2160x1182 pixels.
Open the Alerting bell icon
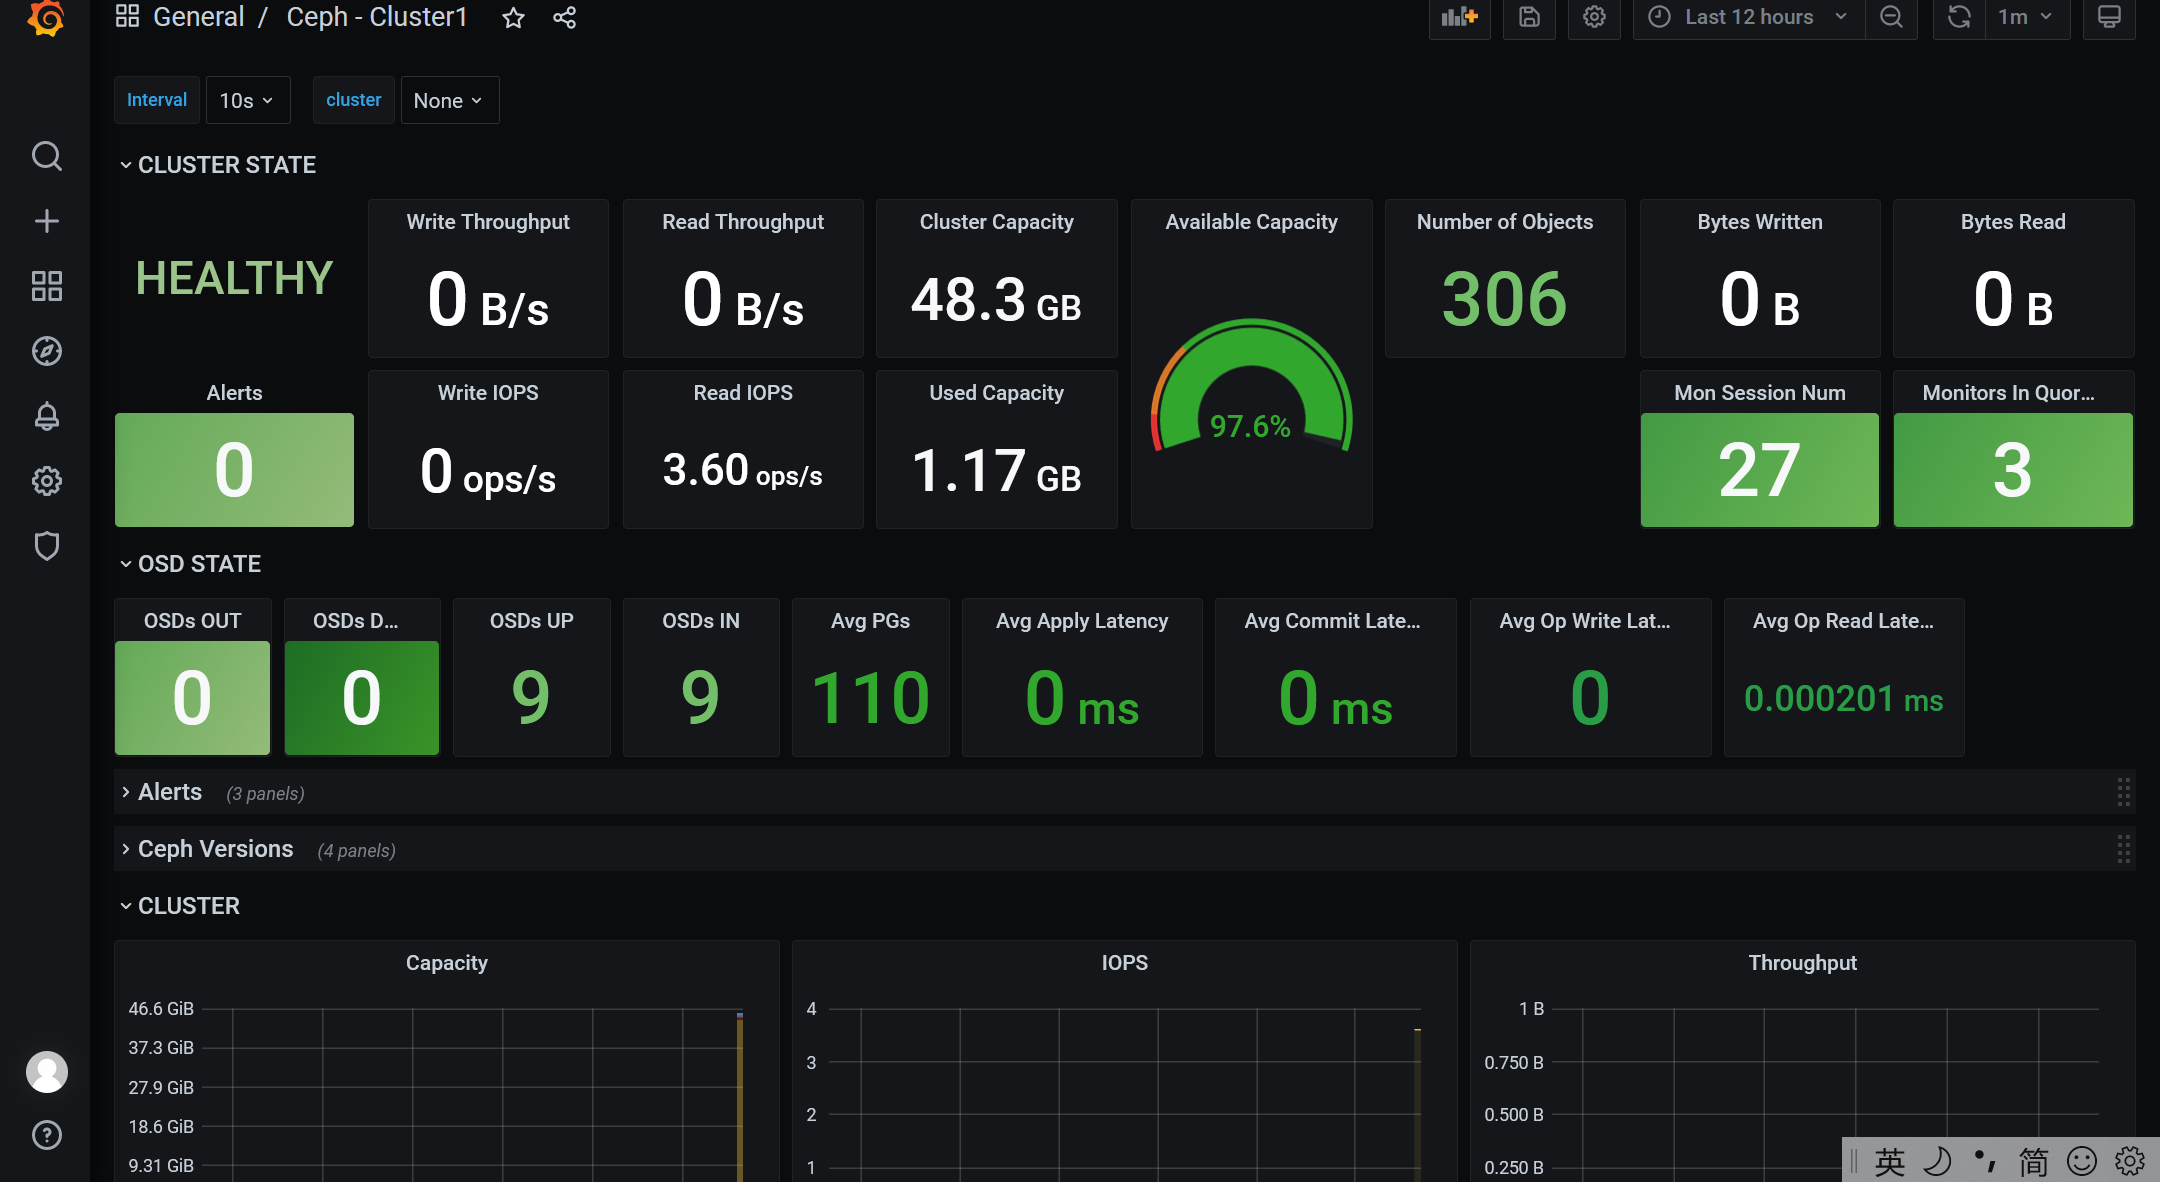[46, 416]
